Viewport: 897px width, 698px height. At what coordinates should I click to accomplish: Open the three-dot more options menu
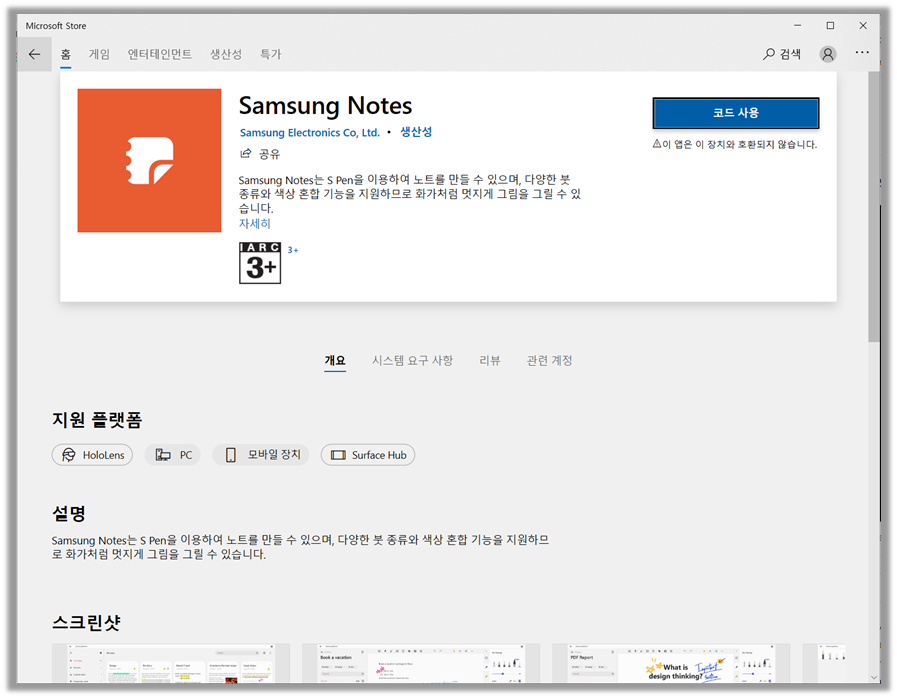pos(862,52)
